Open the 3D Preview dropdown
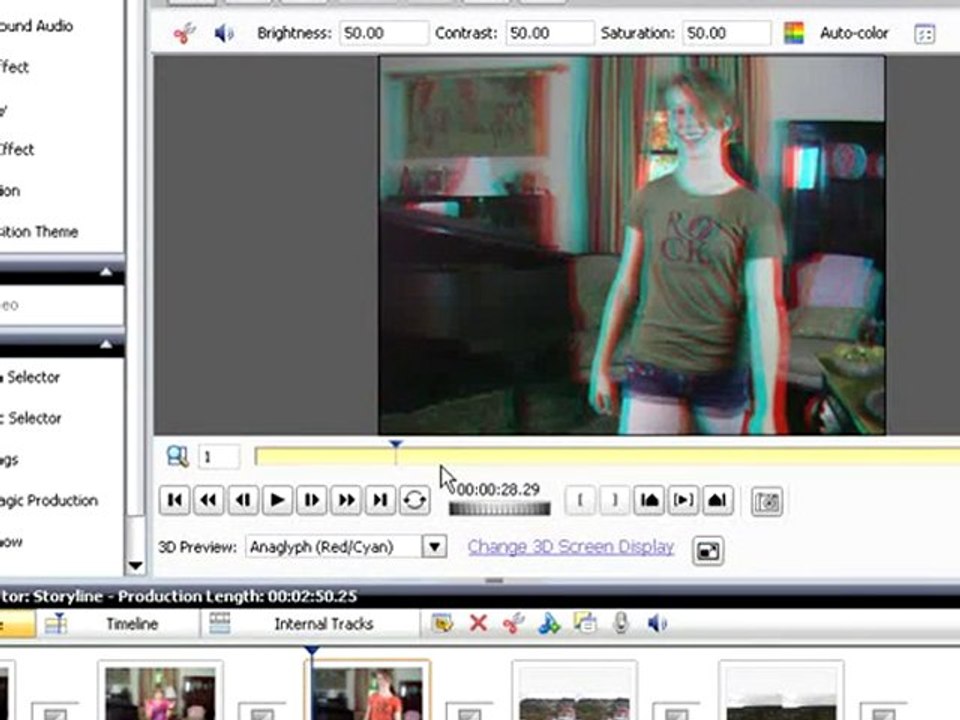The width and height of the screenshot is (960, 720). tap(435, 546)
